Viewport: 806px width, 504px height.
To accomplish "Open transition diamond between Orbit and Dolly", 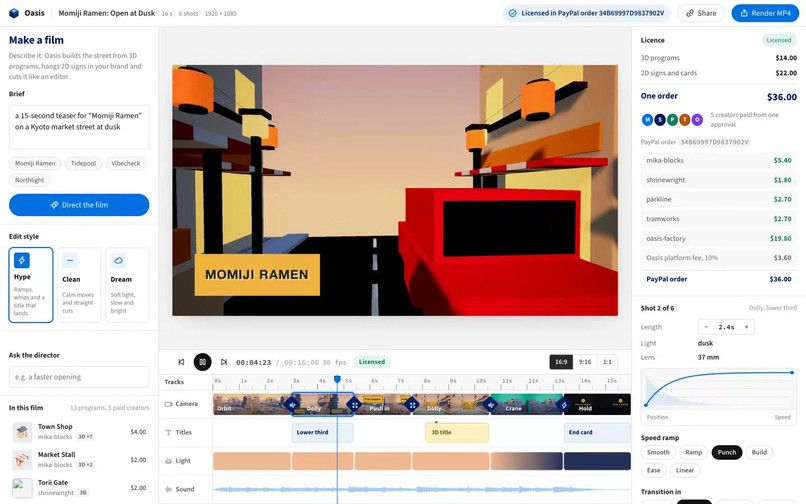I will tap(292, 405).
